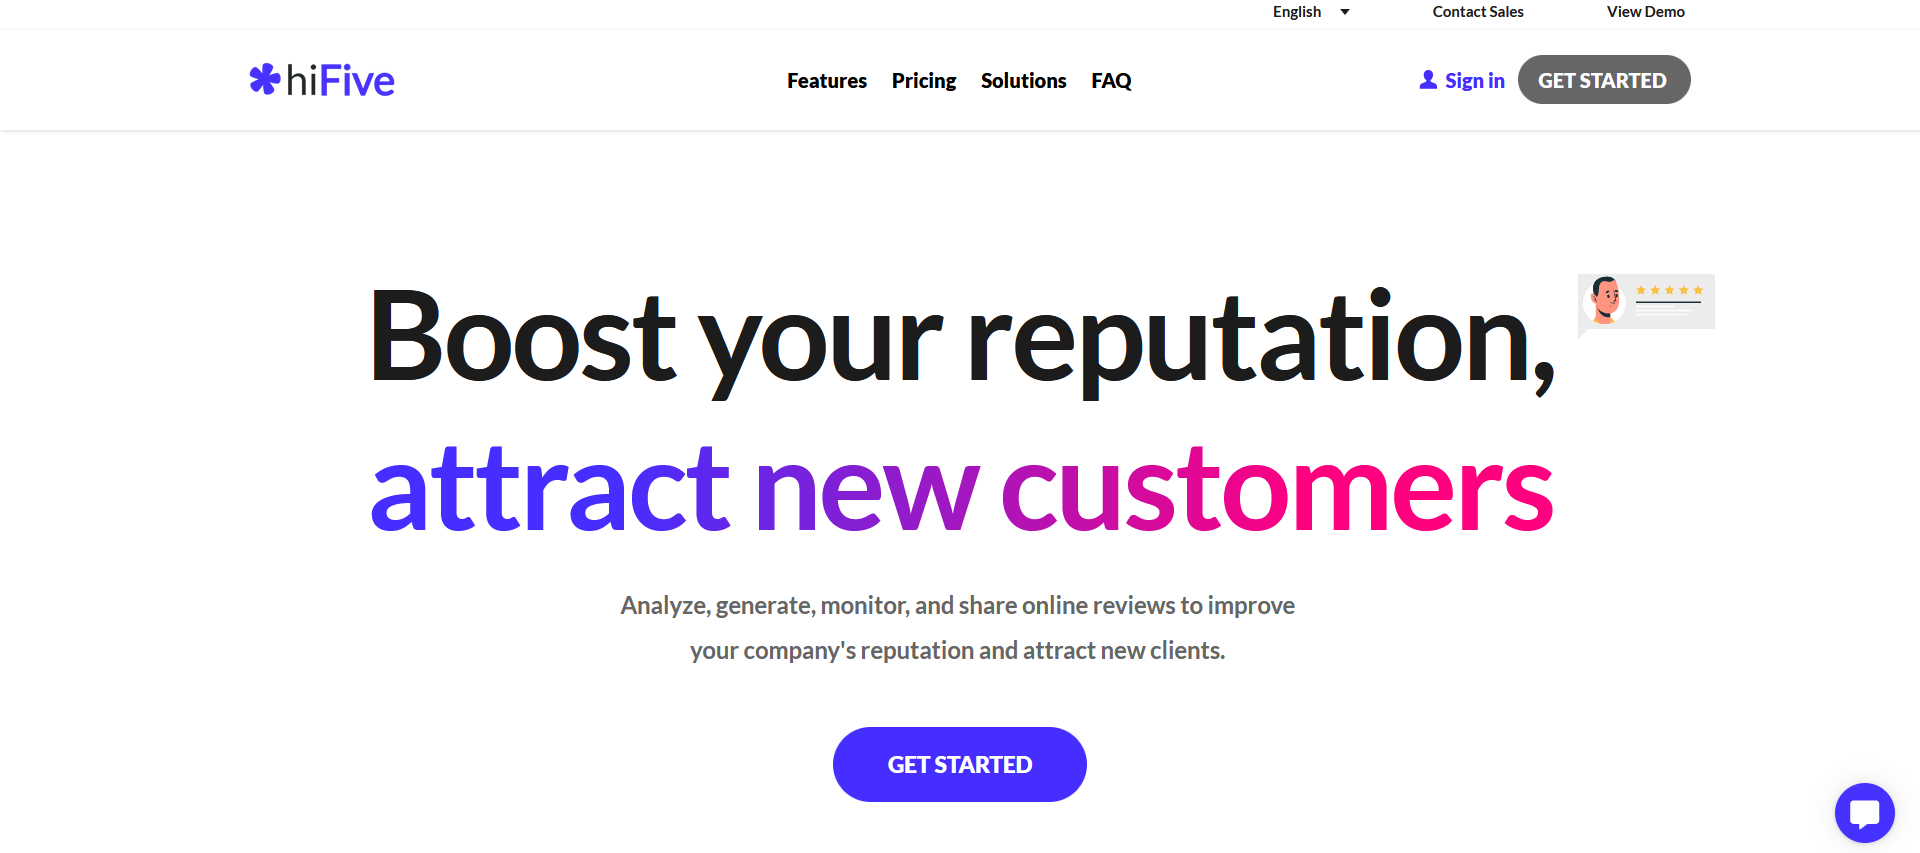This screenshot has width=1920, height=853.
Task: Go to the Pricing section
Action: 923,80
